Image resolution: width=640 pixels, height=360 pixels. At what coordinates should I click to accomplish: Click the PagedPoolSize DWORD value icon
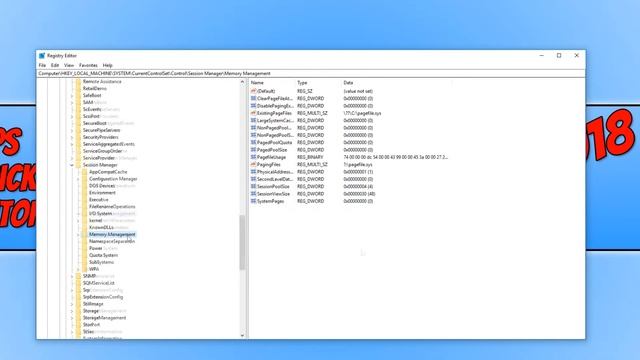(253, 150)
